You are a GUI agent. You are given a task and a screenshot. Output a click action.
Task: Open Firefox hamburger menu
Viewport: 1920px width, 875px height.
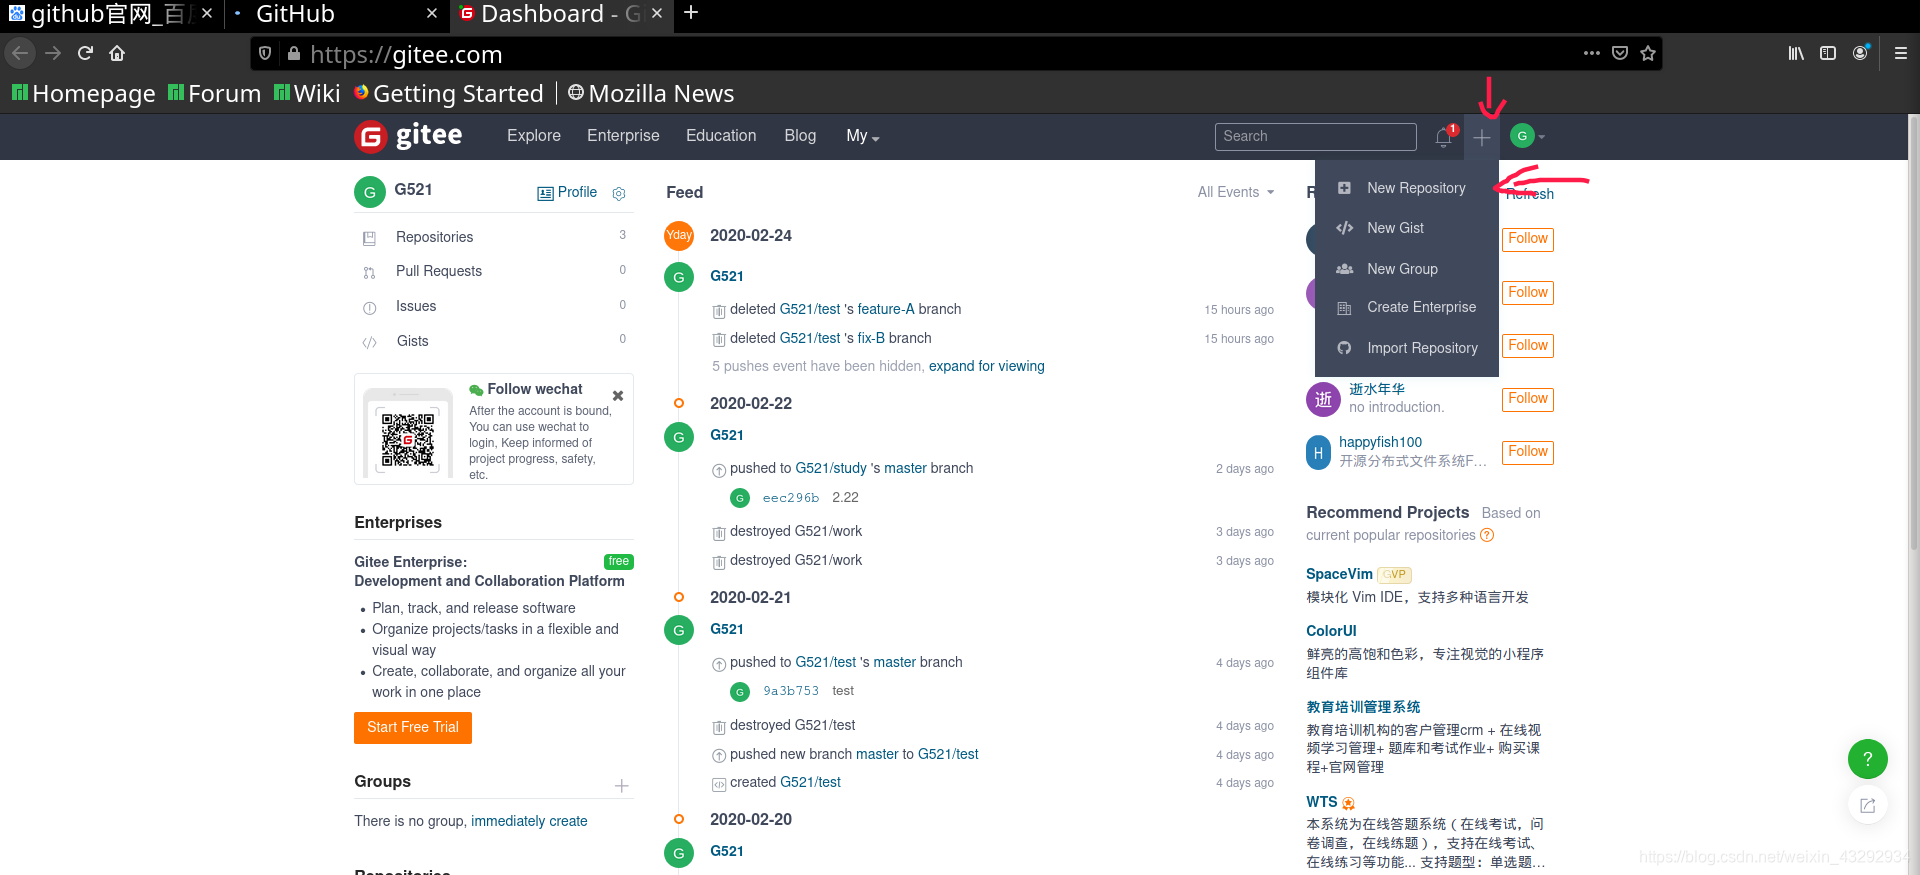click(1901, 53)
